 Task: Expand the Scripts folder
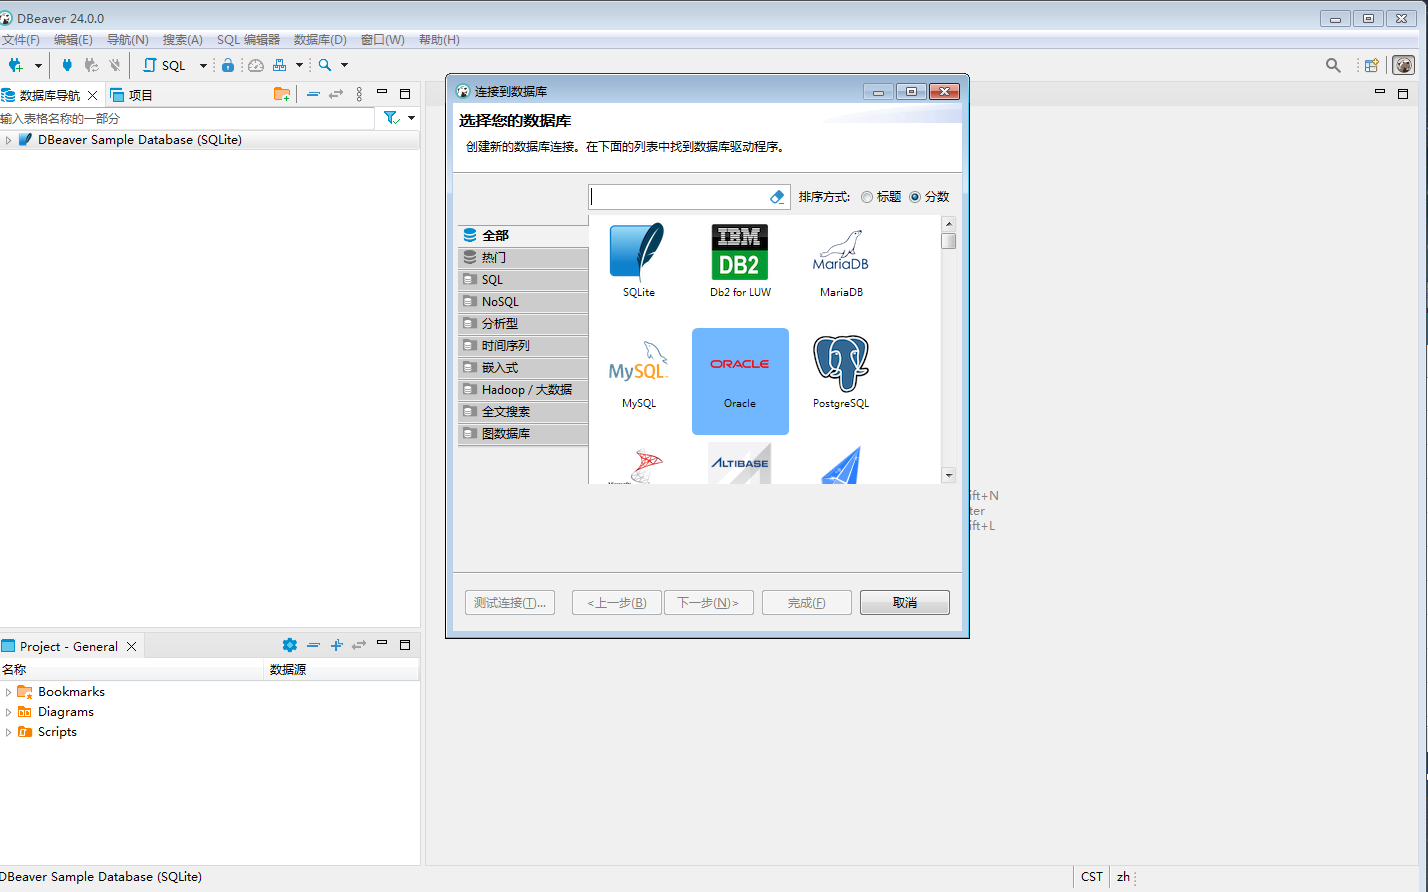(x=8, y=732)
